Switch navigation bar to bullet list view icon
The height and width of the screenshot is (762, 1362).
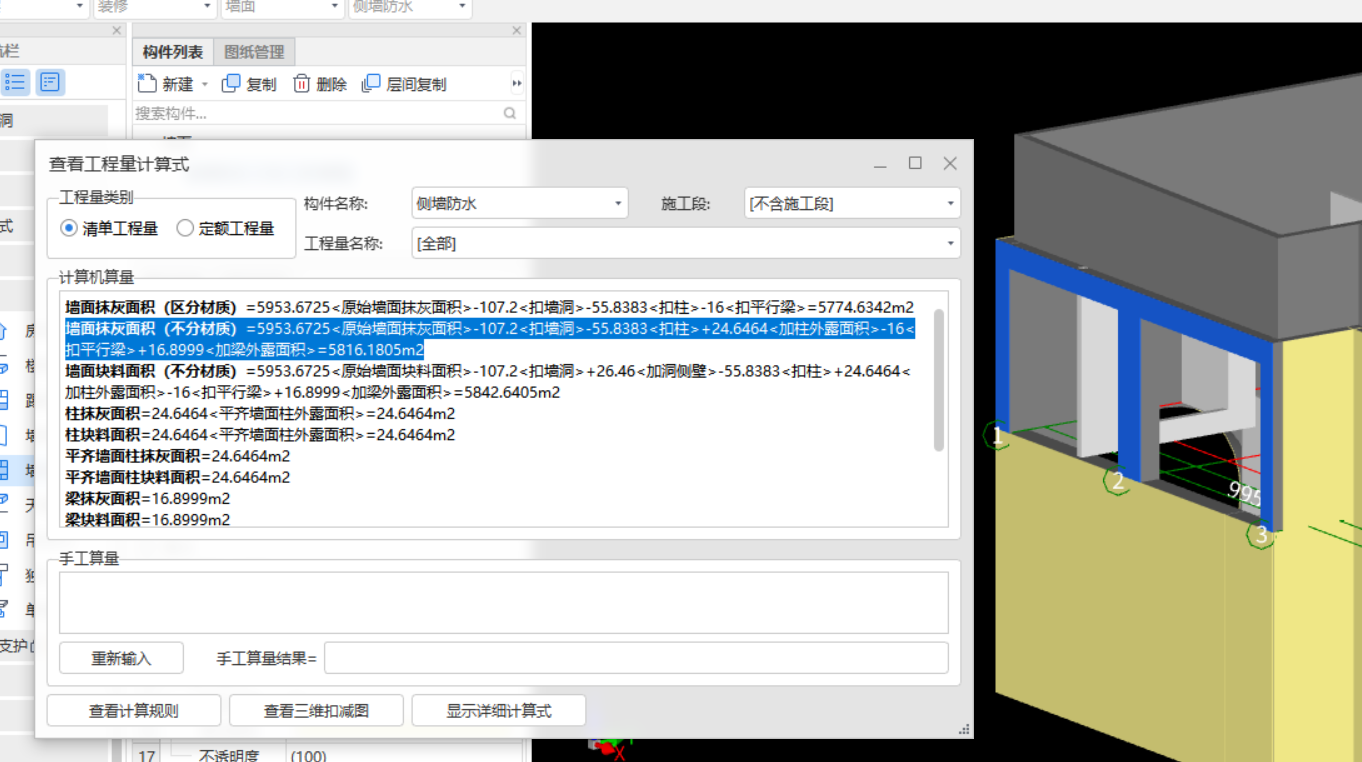tap(15, 82)
